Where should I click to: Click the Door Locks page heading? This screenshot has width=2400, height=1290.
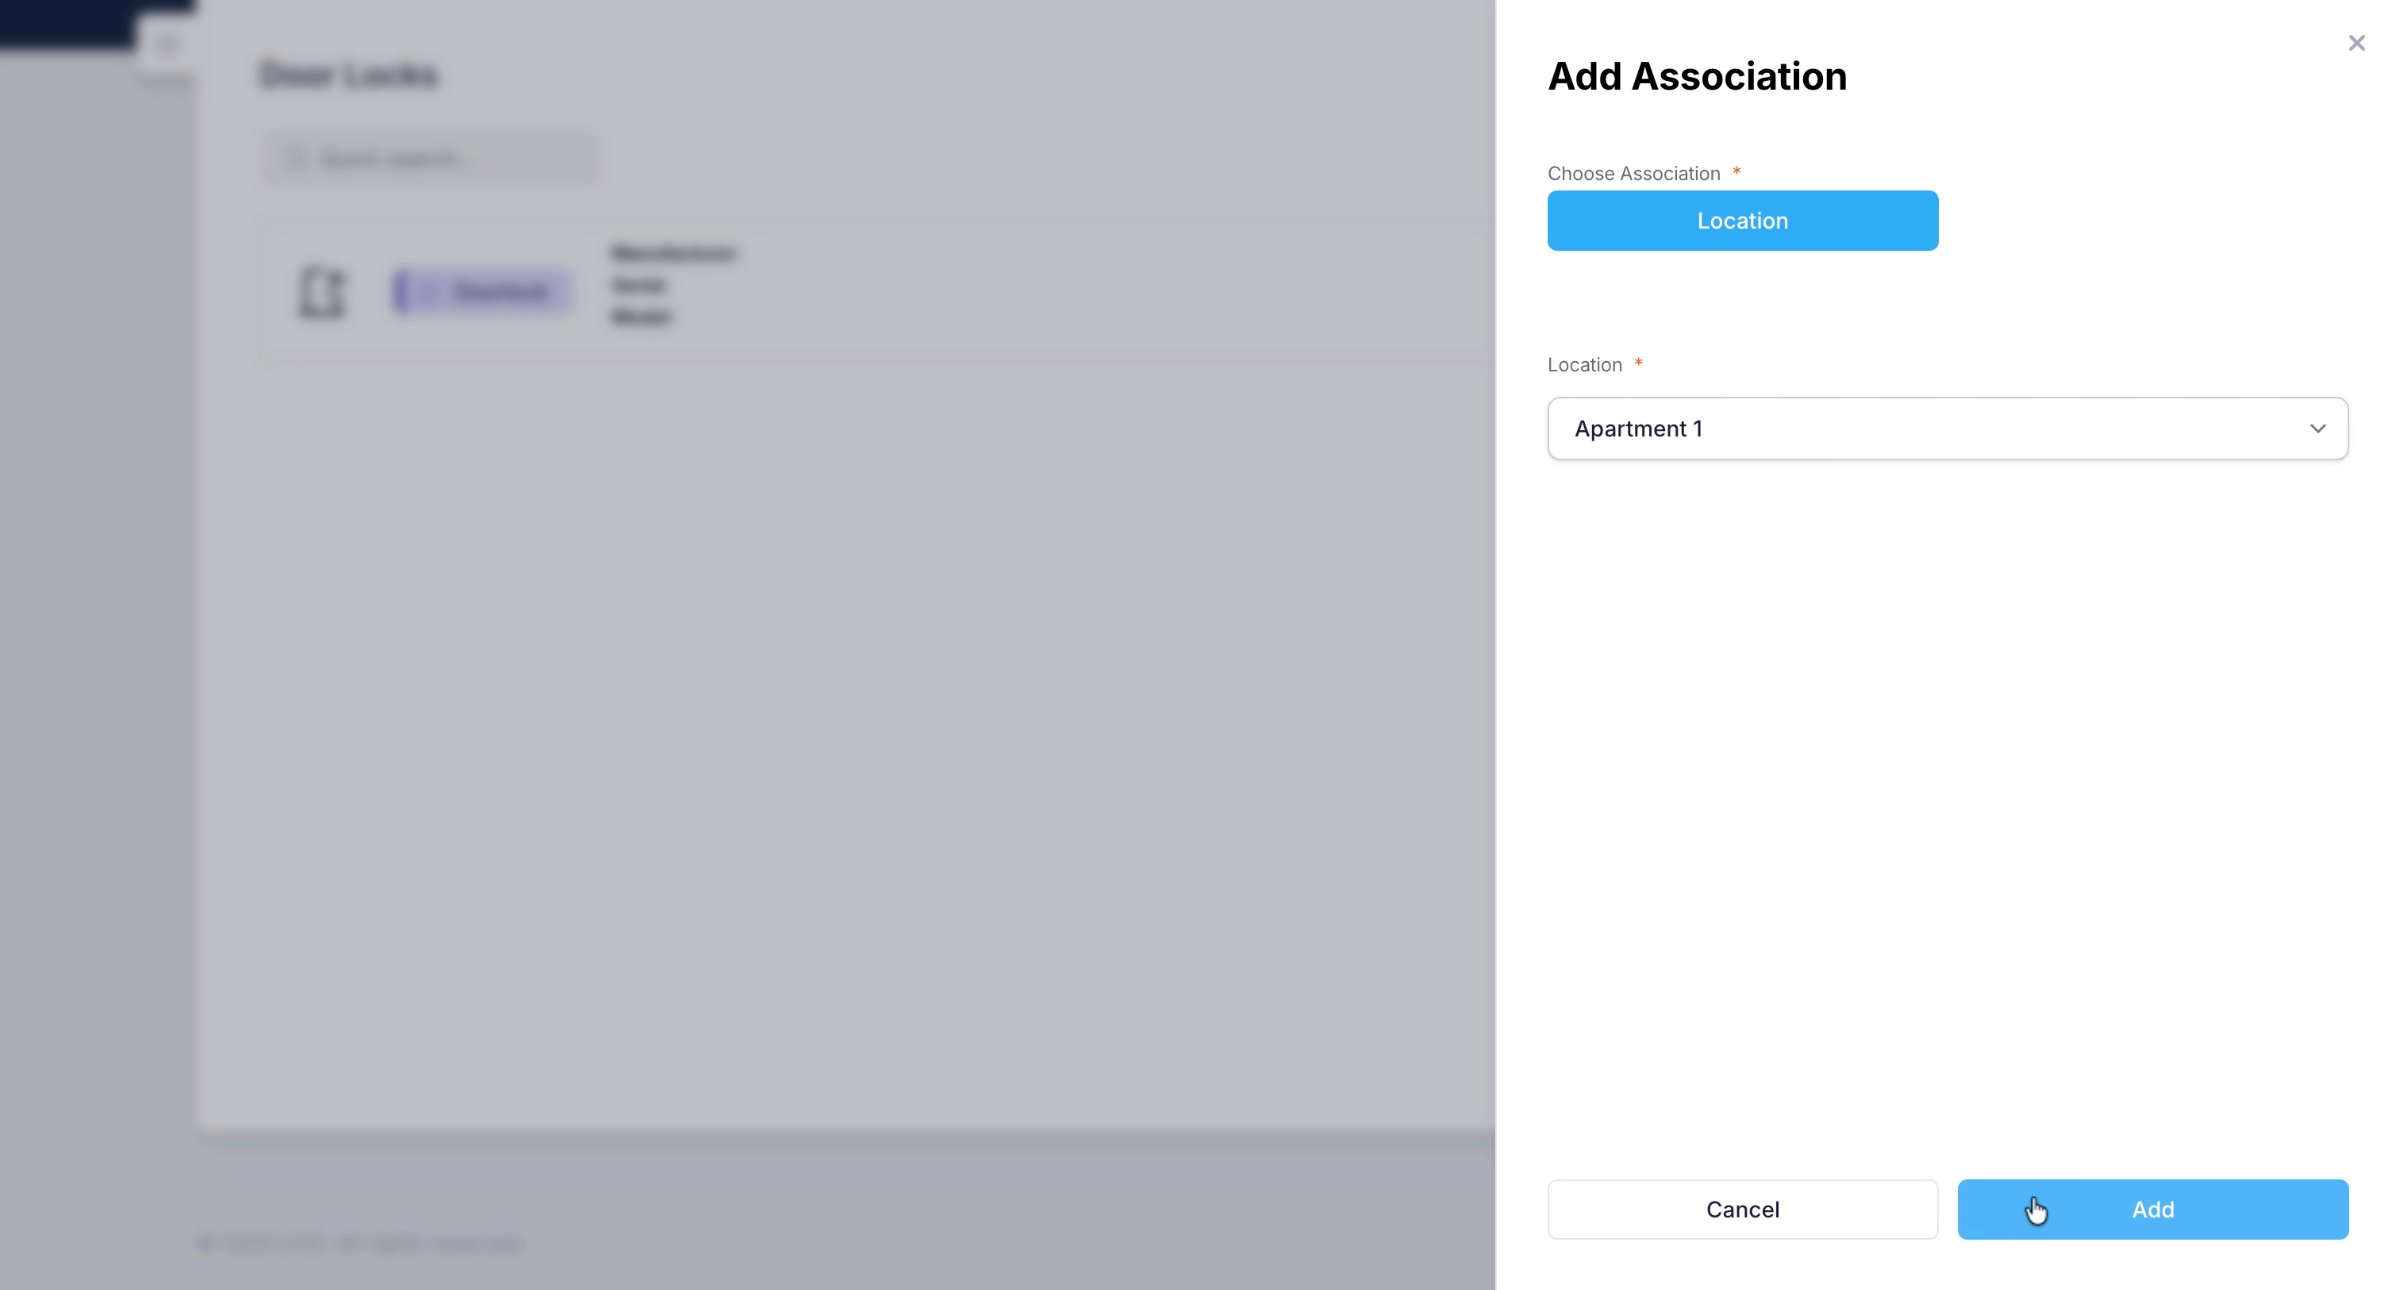pyautogui.click(x=348, y=75)
